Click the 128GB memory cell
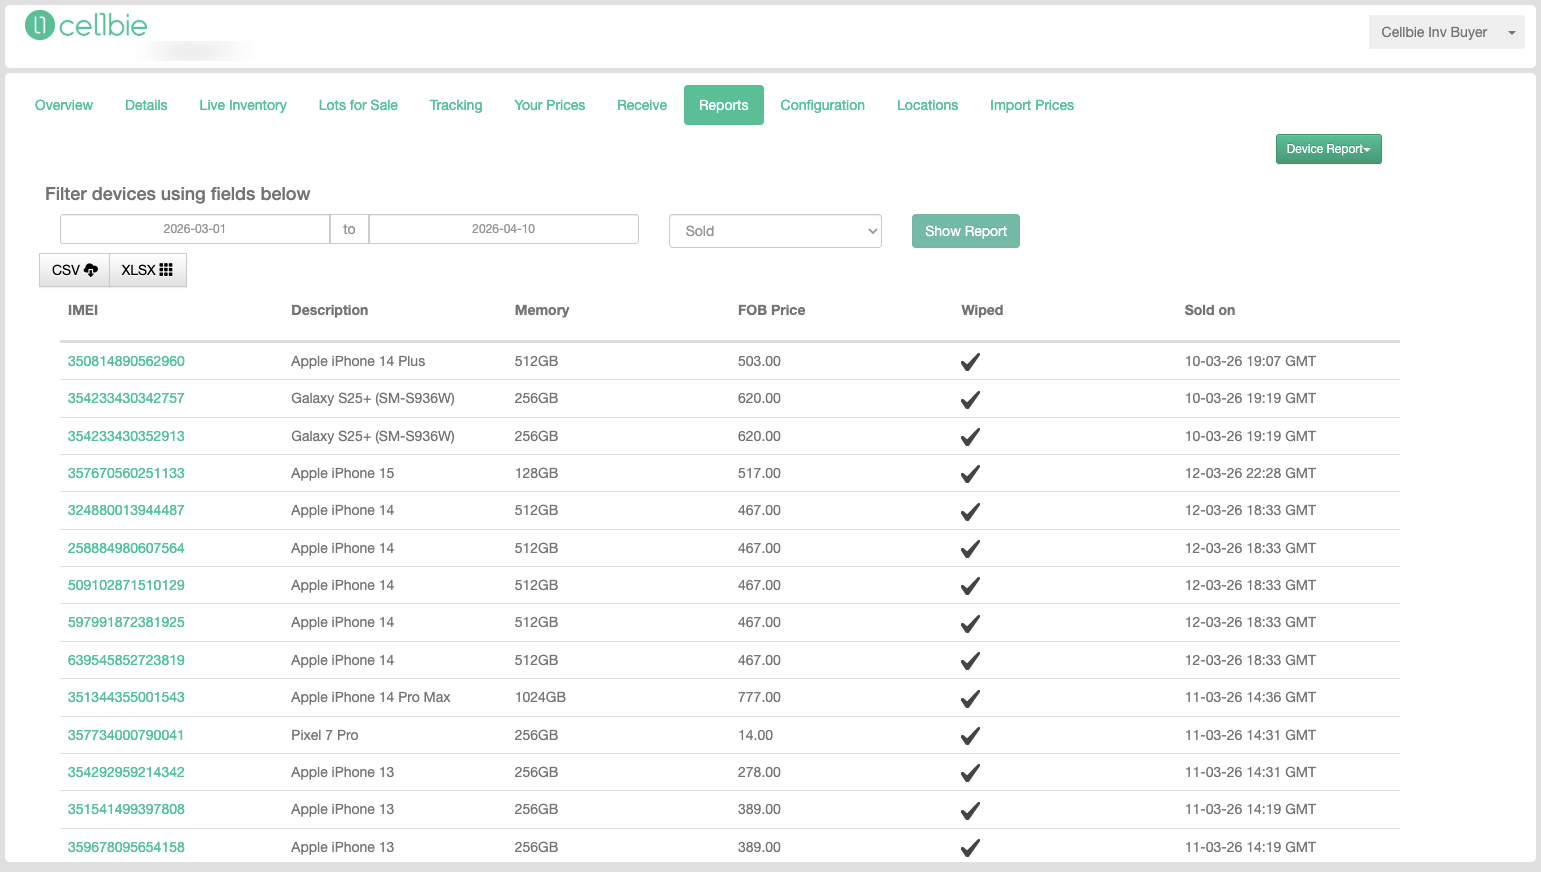Image resolution: width=1541 pixels, height=872 pixels. (536, 473)
